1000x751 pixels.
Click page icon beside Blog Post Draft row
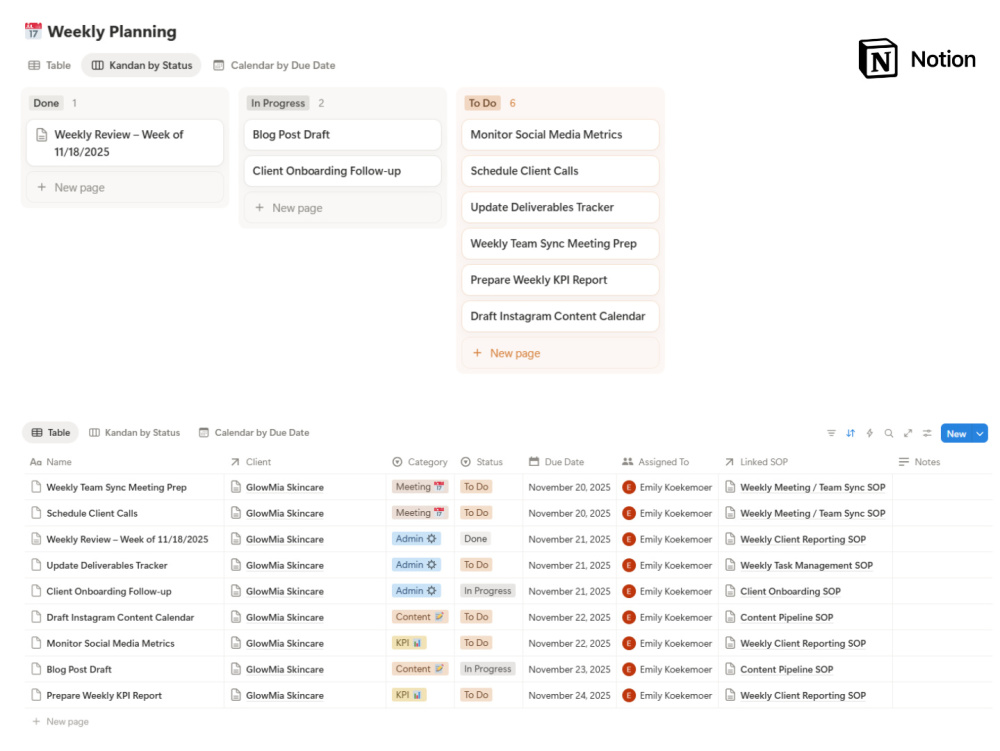click(36, 669)
